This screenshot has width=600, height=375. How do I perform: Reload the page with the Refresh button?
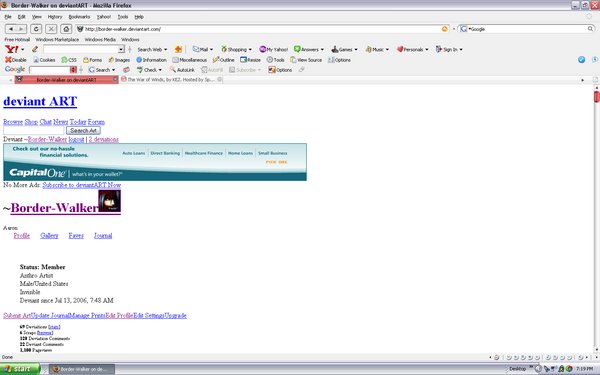pos(36,29)
